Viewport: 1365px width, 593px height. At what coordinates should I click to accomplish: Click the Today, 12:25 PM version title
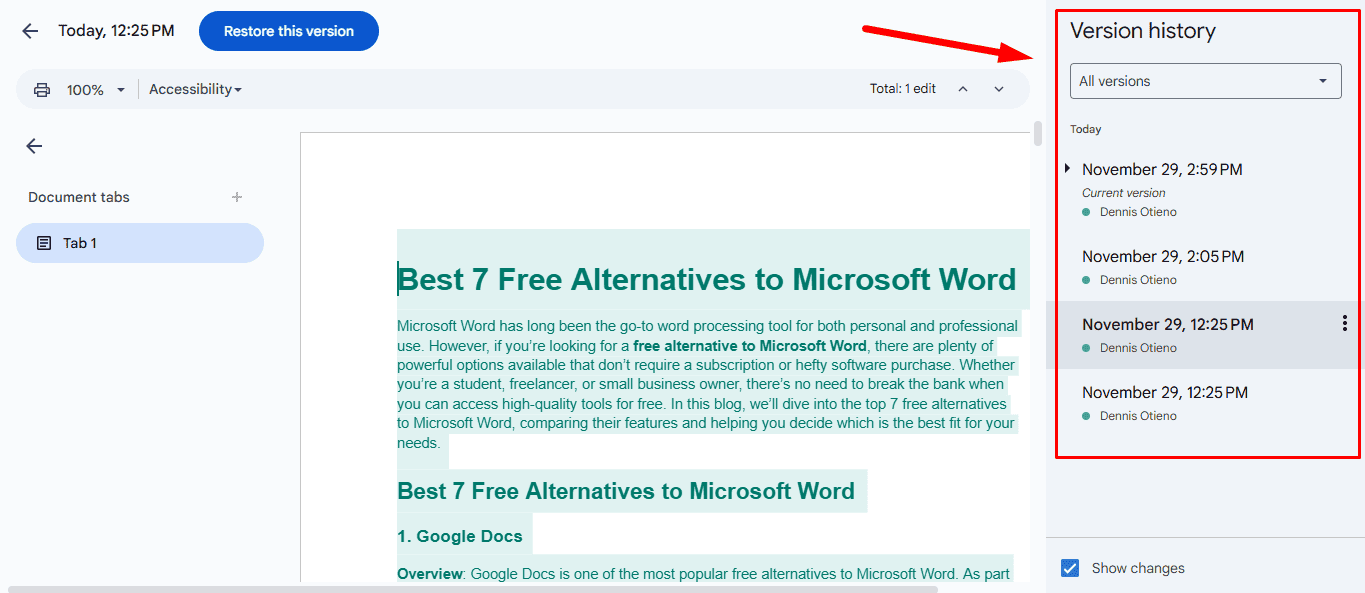pos(116,31)
